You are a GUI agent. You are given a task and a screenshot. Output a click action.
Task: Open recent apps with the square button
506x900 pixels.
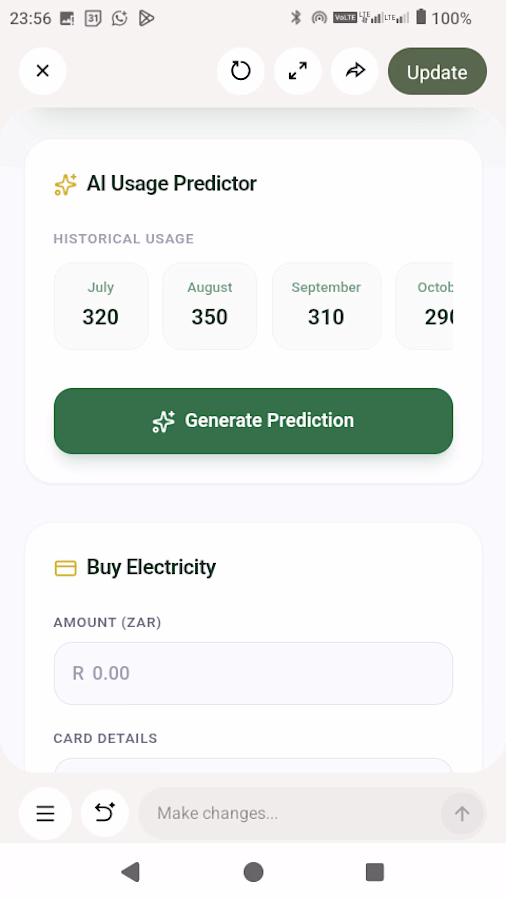[375, 872]
